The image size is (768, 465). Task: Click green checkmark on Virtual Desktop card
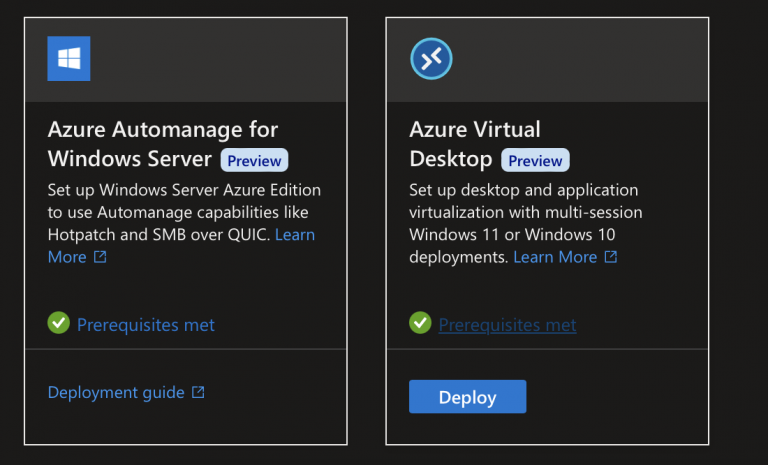tap(420, 323)
